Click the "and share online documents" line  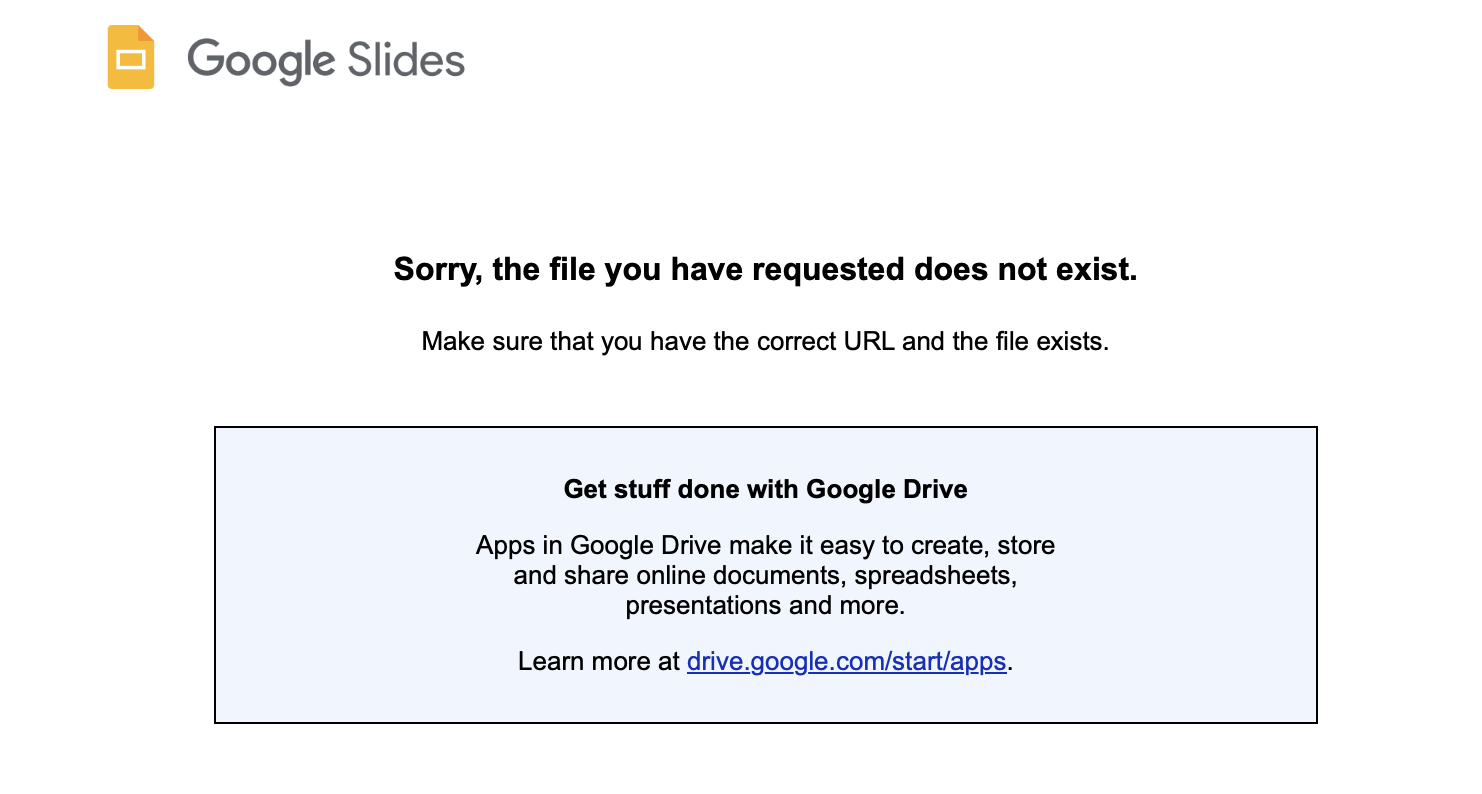(x=680, y=576)
